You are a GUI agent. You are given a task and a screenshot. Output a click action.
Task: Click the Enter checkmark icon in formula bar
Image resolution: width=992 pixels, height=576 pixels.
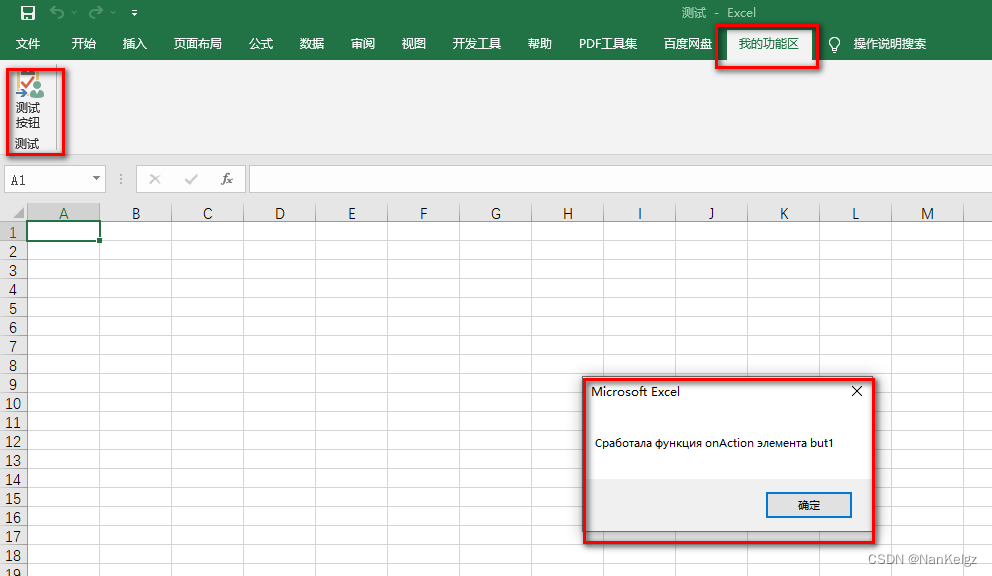pos(190,179)
